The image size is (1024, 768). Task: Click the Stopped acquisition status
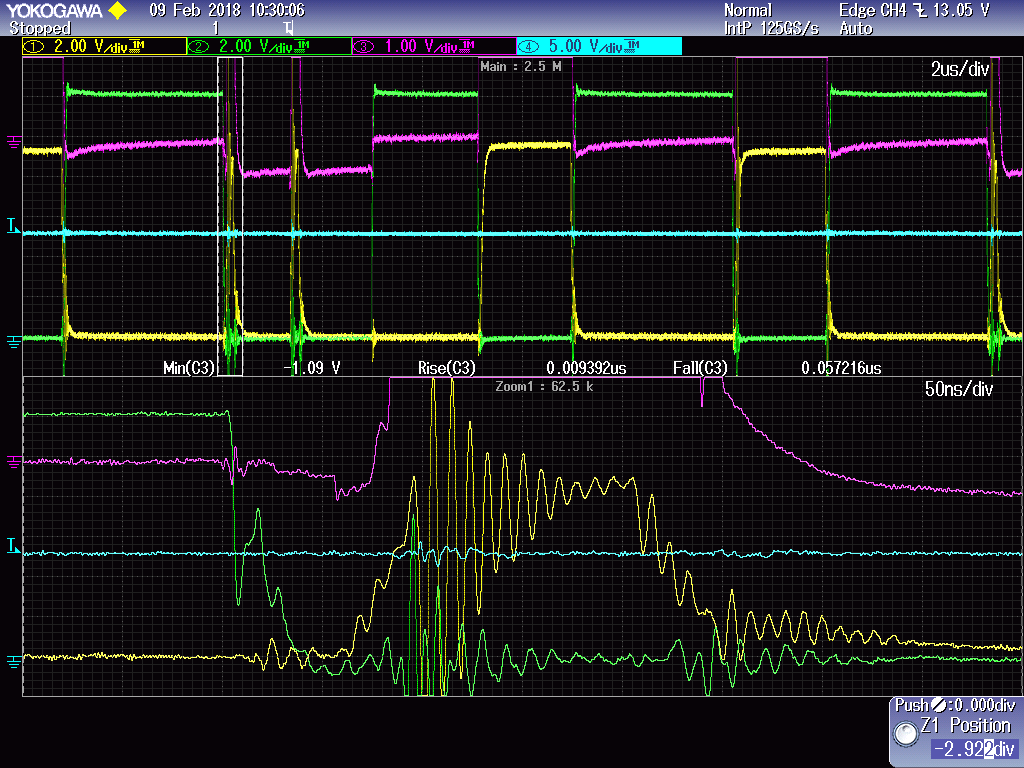40,28
